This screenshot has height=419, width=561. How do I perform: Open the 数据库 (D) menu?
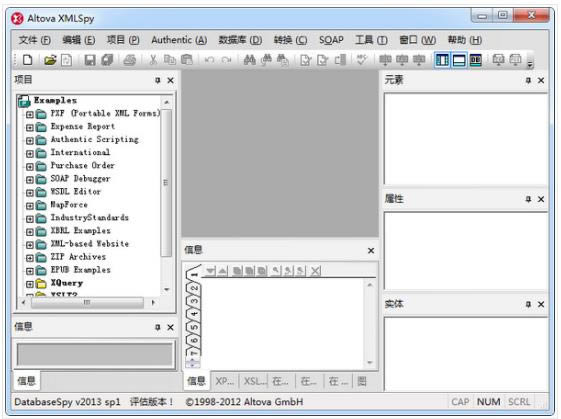click(240, 40)
